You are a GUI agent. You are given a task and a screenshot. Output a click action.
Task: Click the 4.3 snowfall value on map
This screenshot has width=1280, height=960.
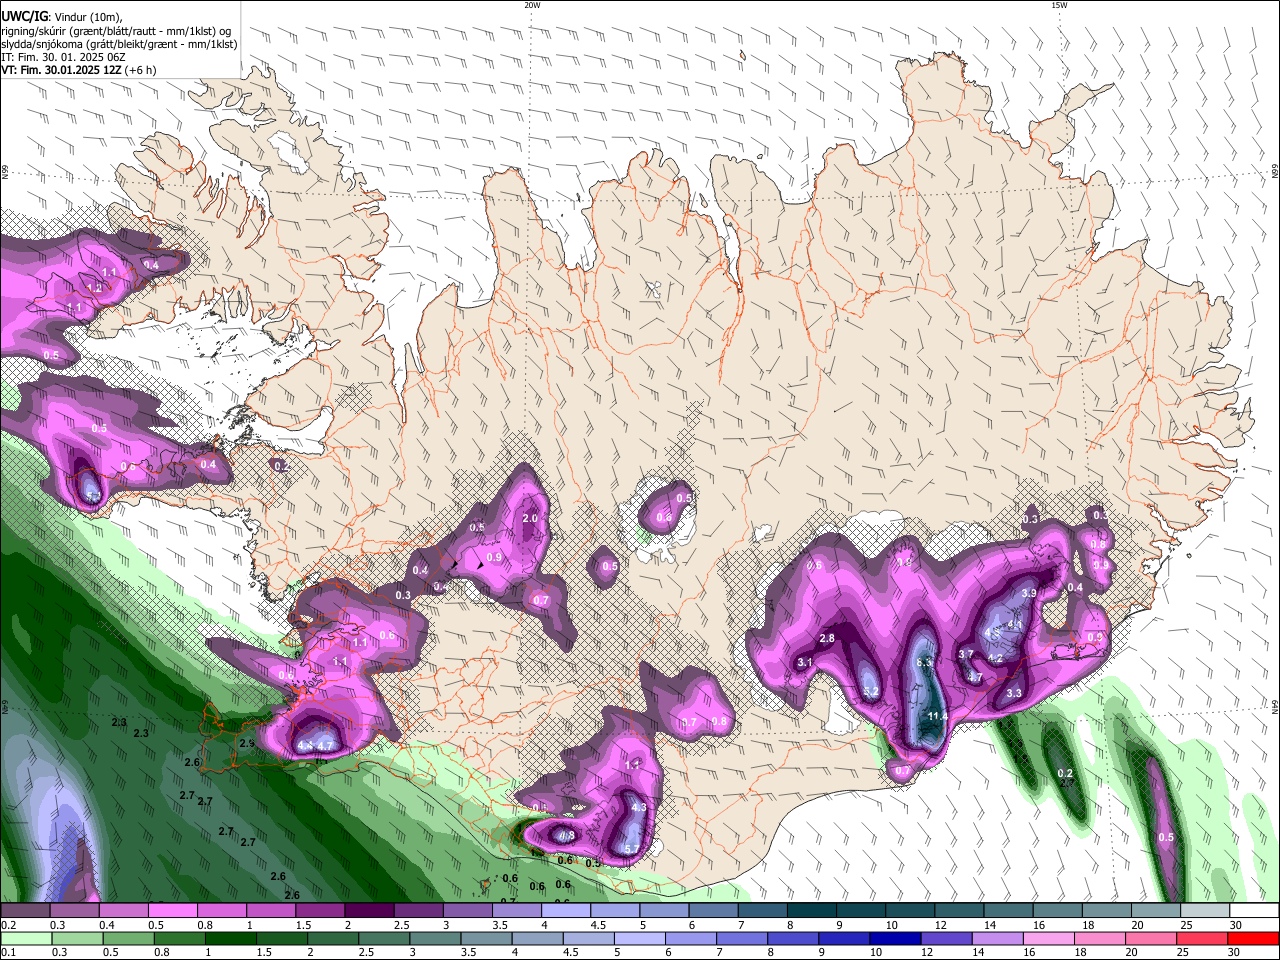(x=640, y=806)
